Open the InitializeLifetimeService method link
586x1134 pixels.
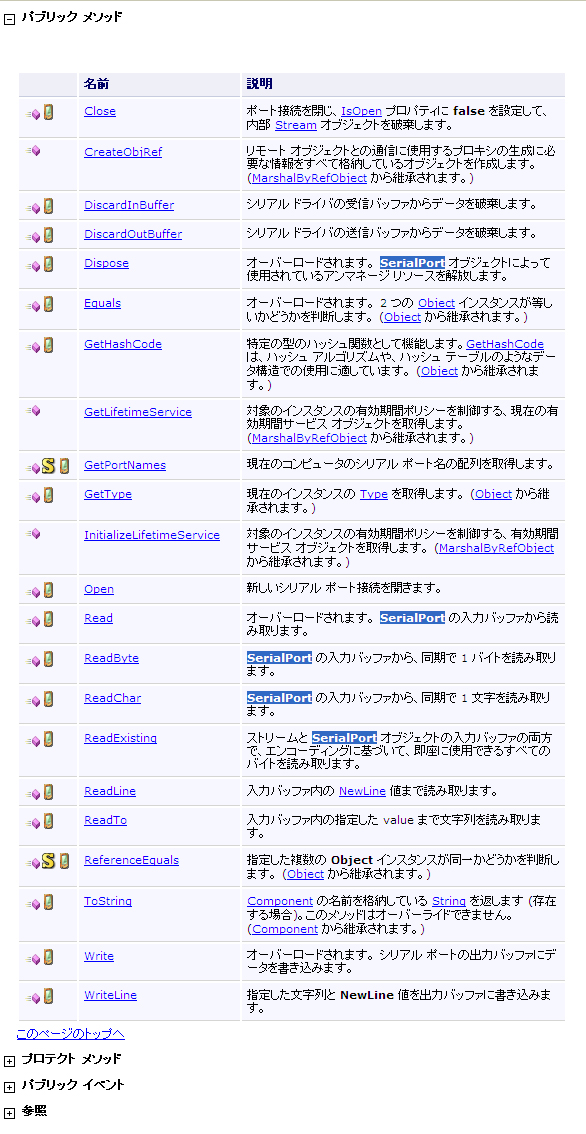152,535
